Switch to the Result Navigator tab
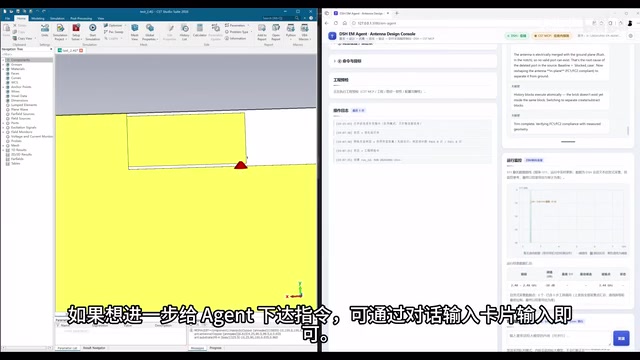The width and height of the screenshot is (640, 360). (94, 348)
